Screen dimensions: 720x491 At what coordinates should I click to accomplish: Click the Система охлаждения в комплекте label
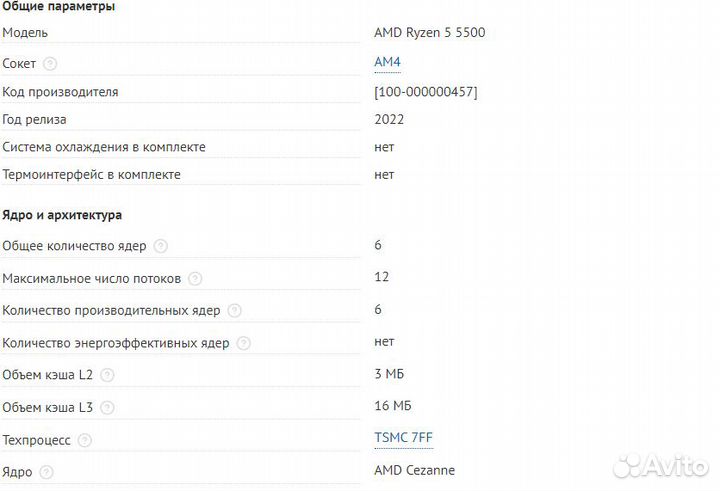104,147
